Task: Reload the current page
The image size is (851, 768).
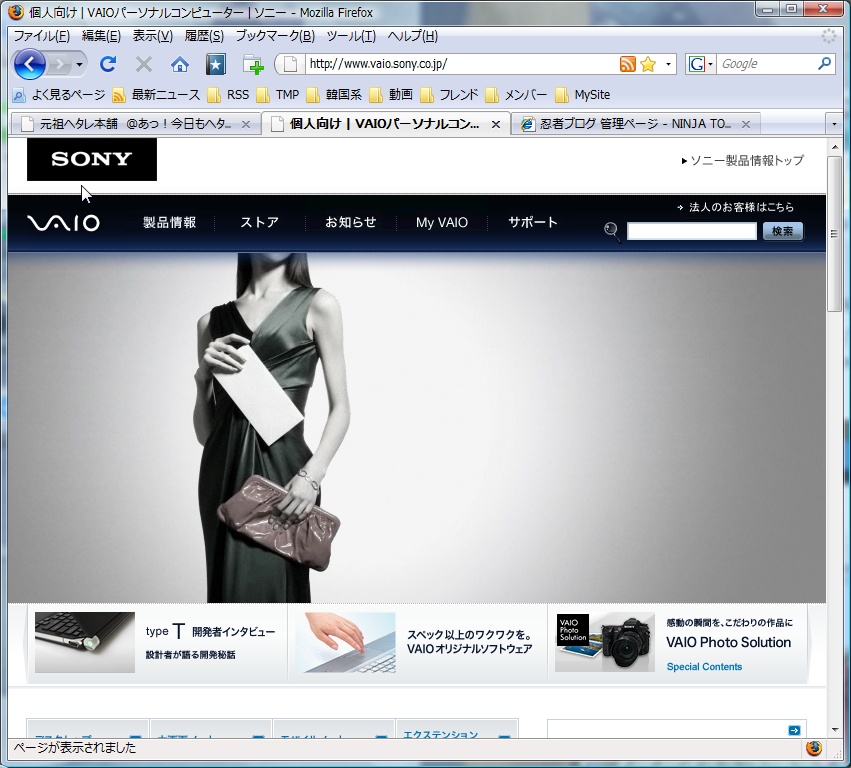Action: coord(108,65)
